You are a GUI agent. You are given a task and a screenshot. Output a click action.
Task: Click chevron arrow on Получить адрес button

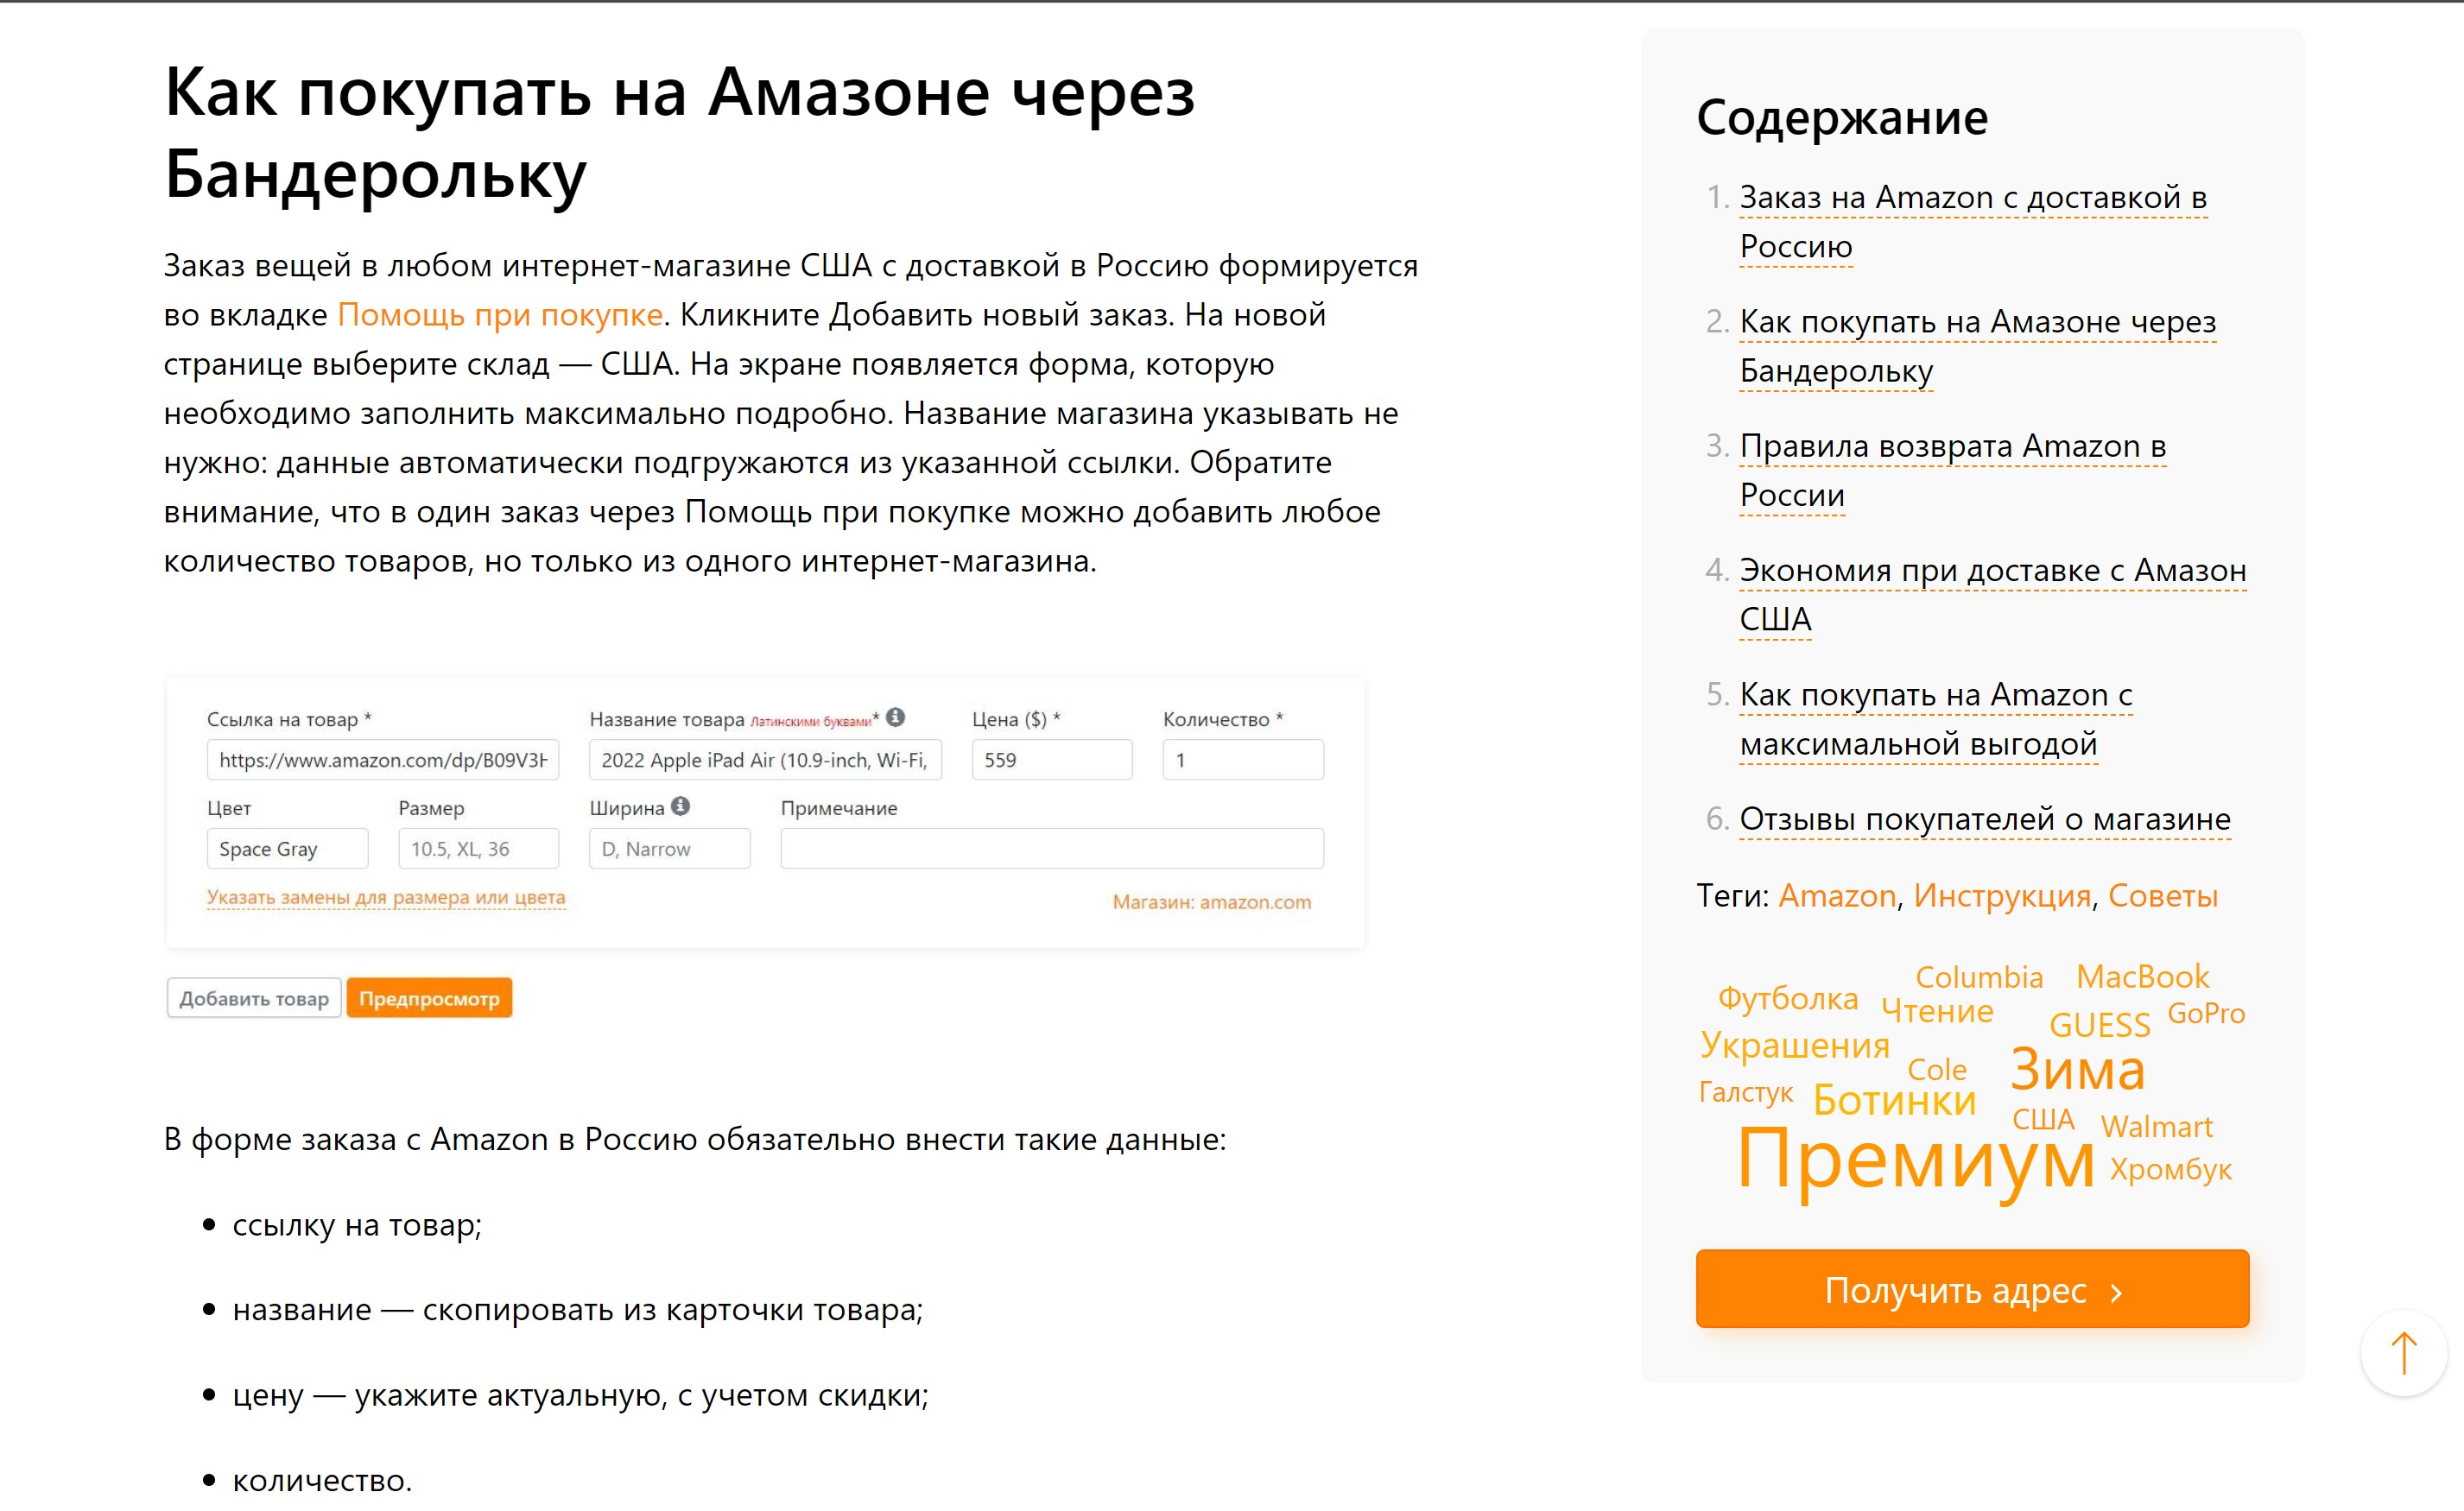coord(2116,1292)
